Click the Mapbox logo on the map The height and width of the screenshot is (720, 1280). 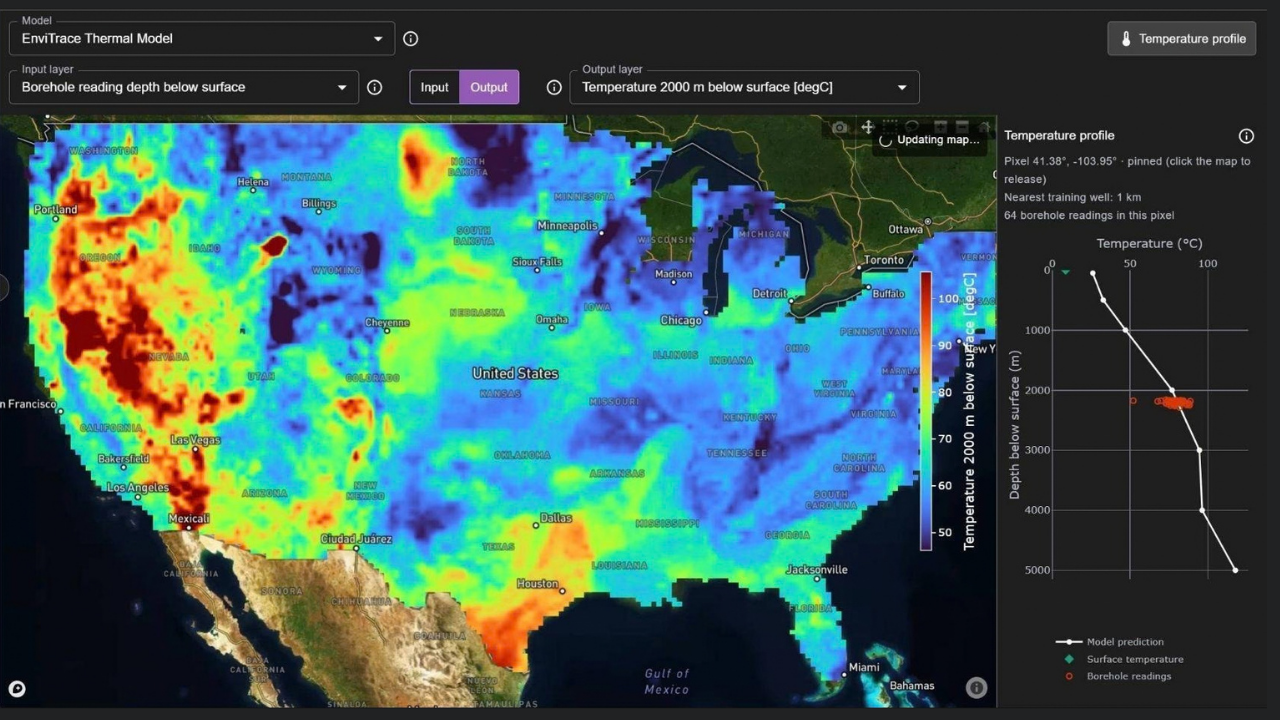(x=16, y=689)
